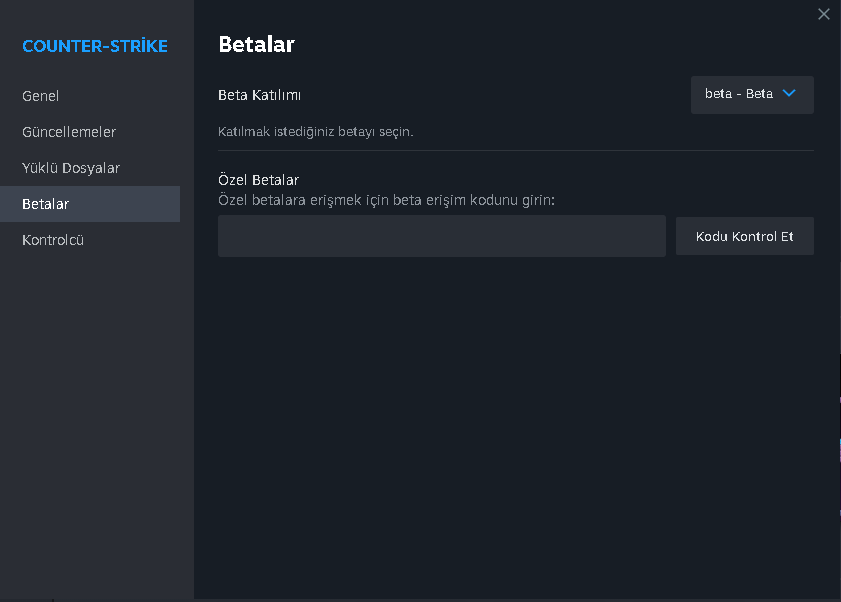Click the divider line above Özel Betalar

[515, 151]
